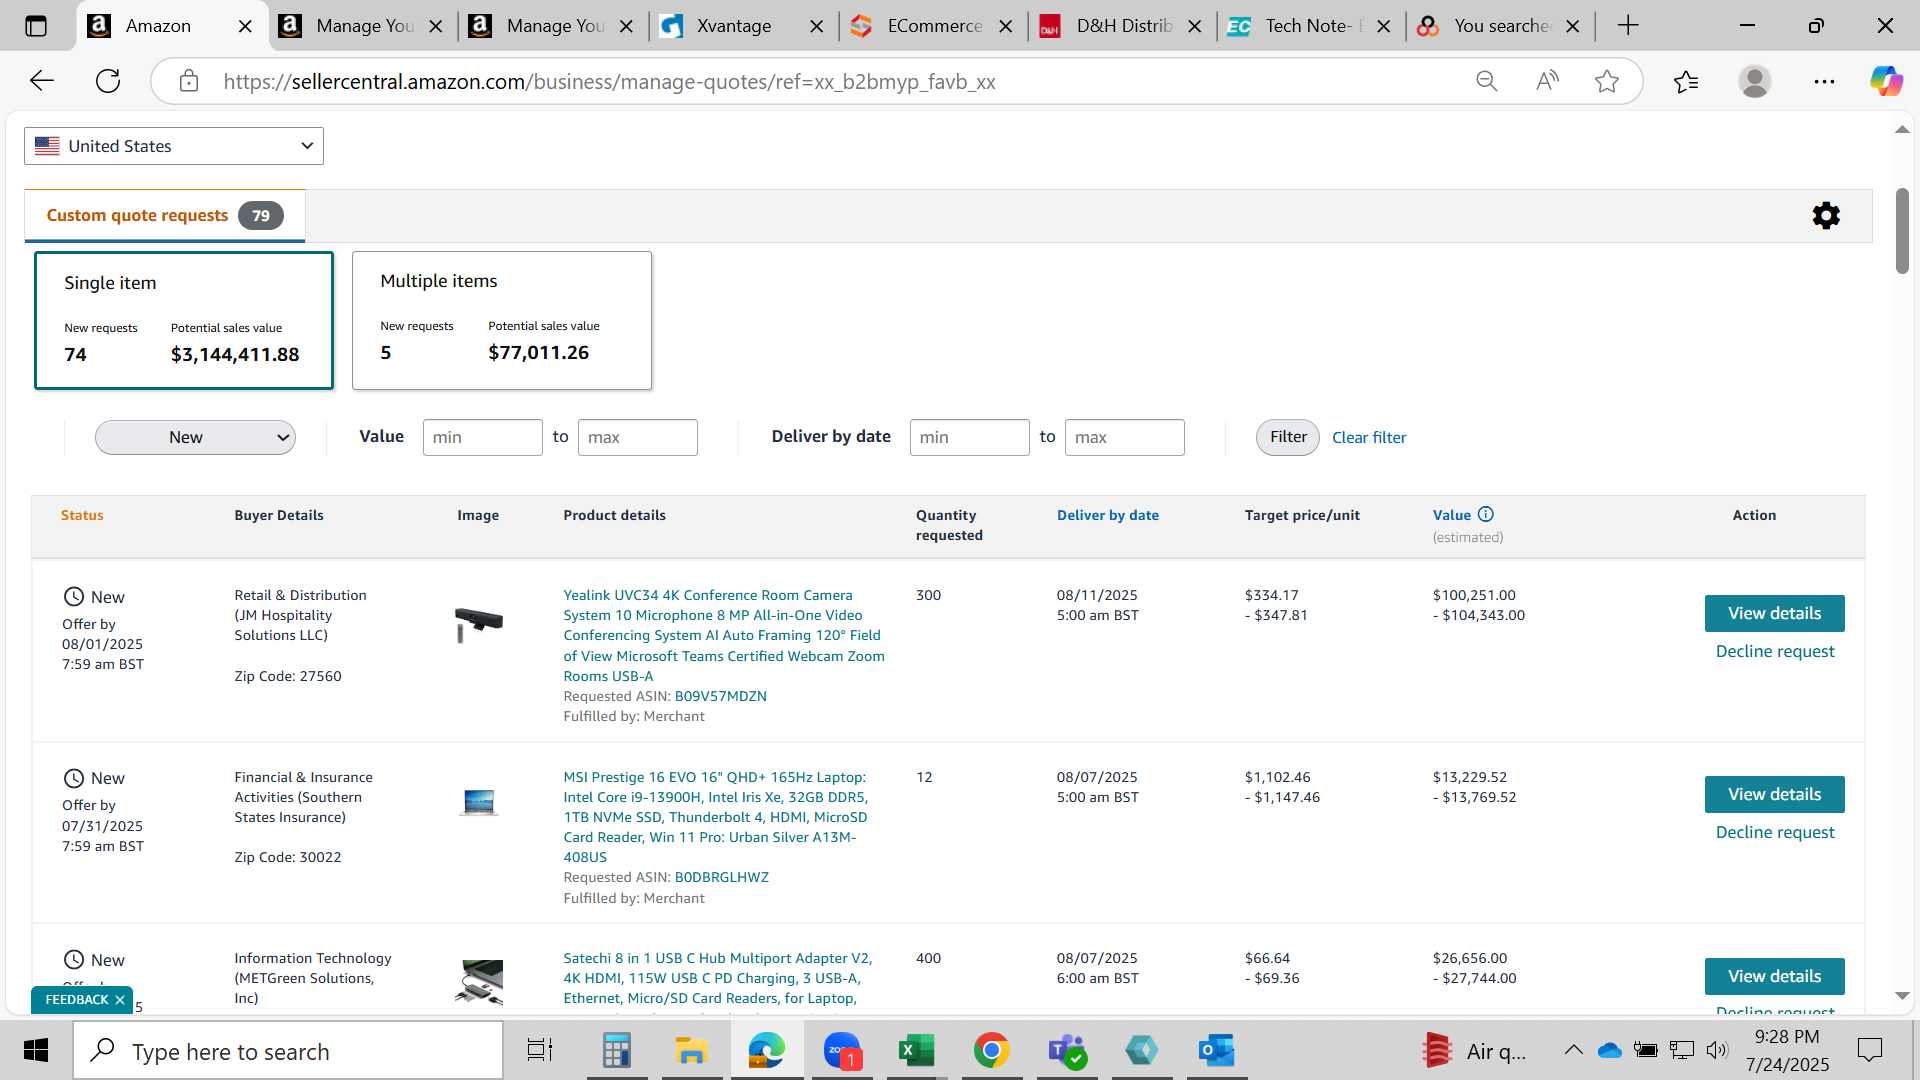View details for Yealink UVC34 request
The image size is (1920, 1080).
pyautogui.click(x=1774, y=613)
